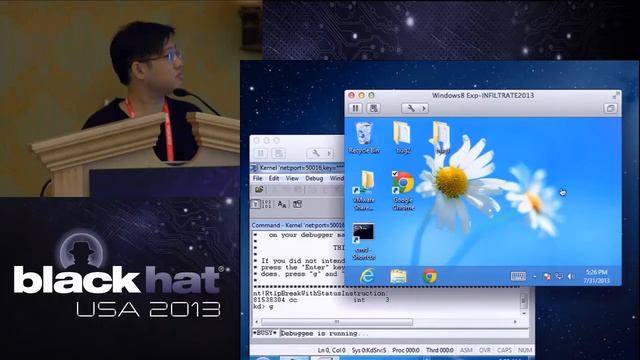Open the WinDbg View menu
640x360 pixels.
(292, 178)
